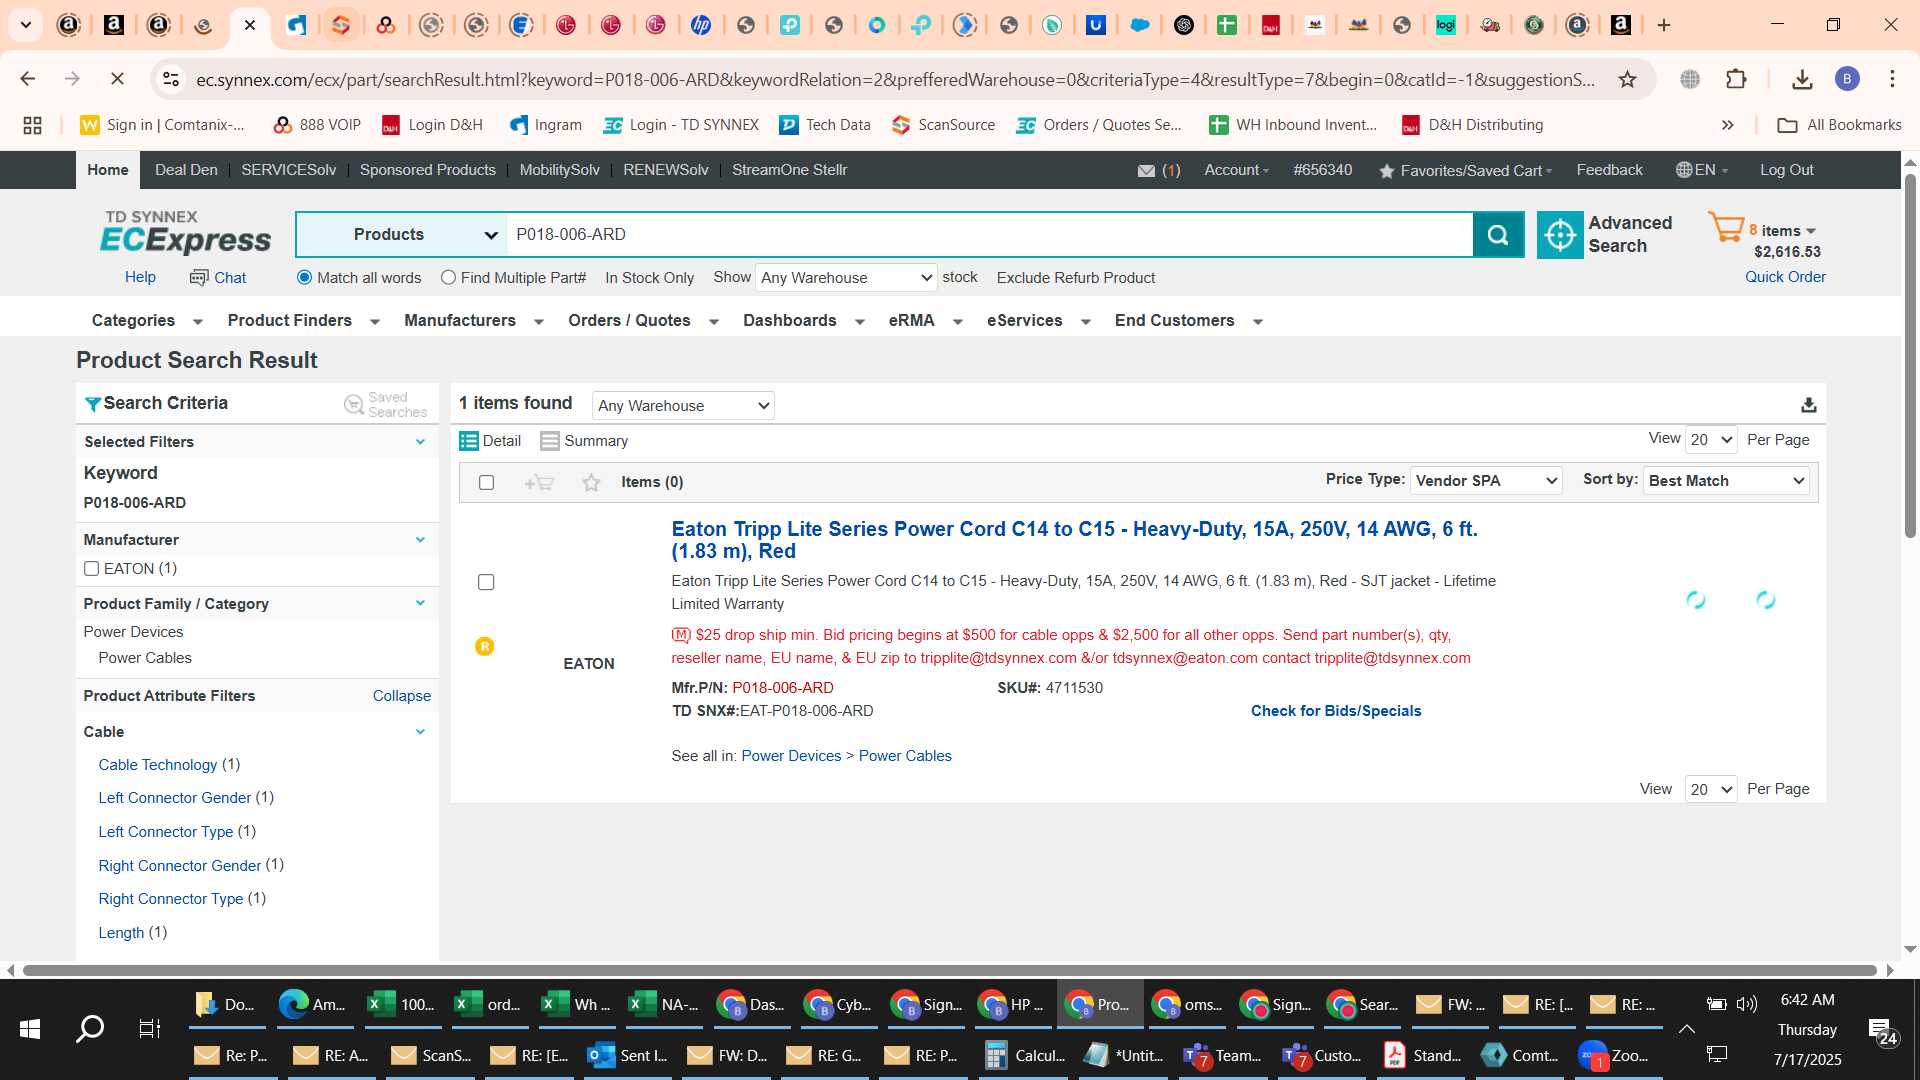Screen dimensions: 1920x1080
Task: Filter by Cable Technology attribute
Action: click(158, 765)
